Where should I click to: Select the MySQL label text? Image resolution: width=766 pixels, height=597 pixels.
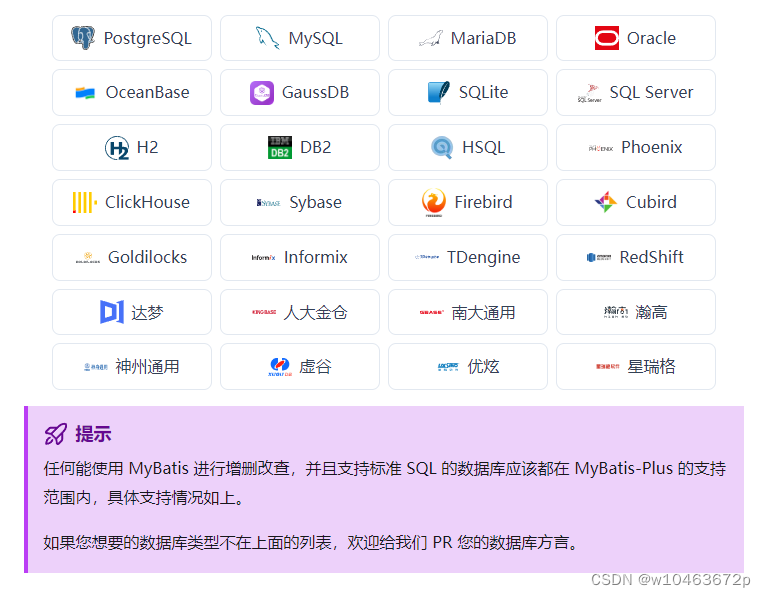point(316,39)
